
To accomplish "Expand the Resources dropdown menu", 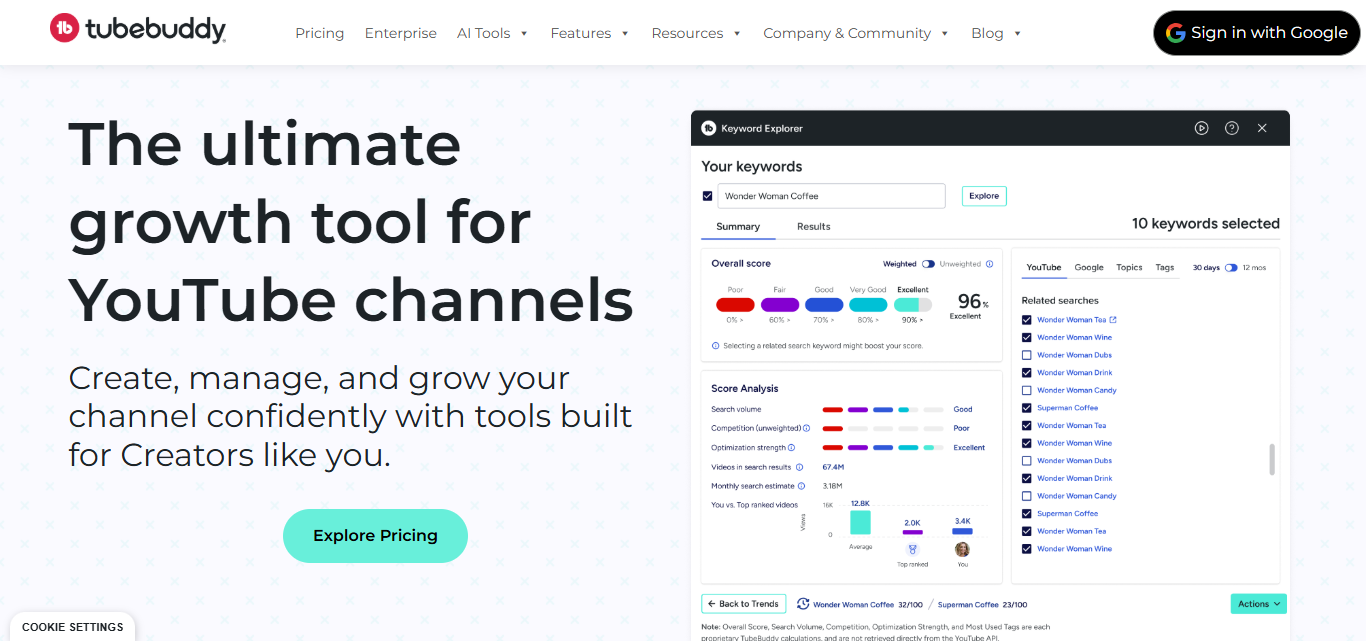I will [696, 33].
